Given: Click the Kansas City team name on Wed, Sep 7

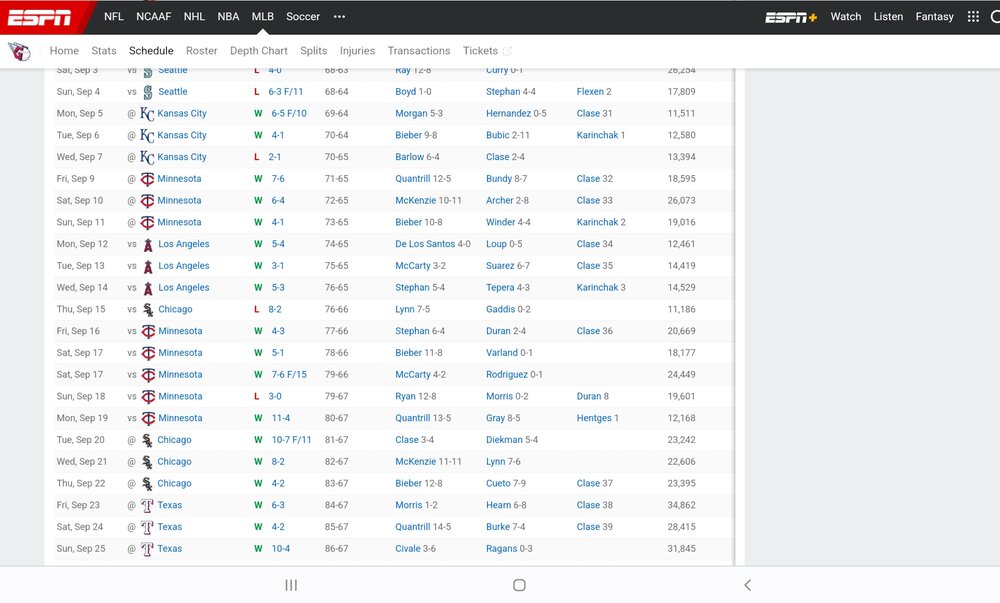Looking at the screenshot, I should coord(182,157).
